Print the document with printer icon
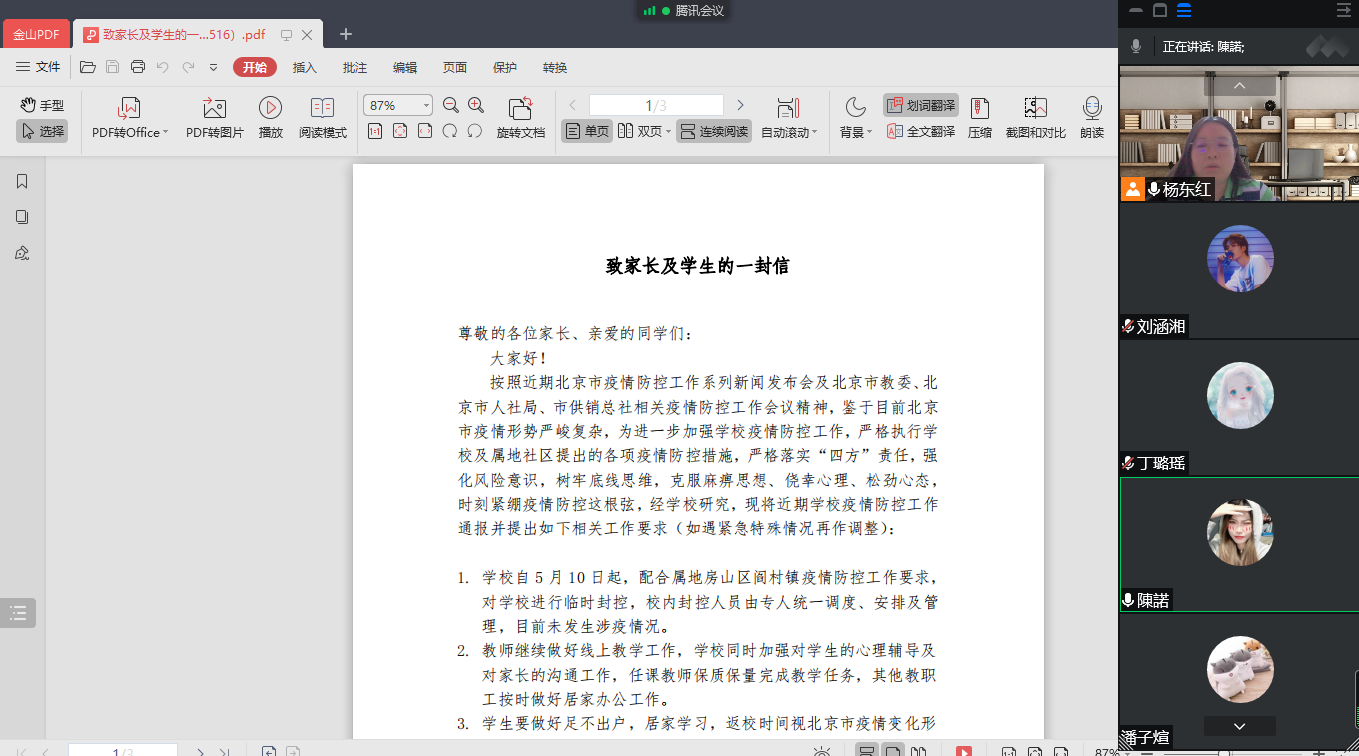 point(138,67)
